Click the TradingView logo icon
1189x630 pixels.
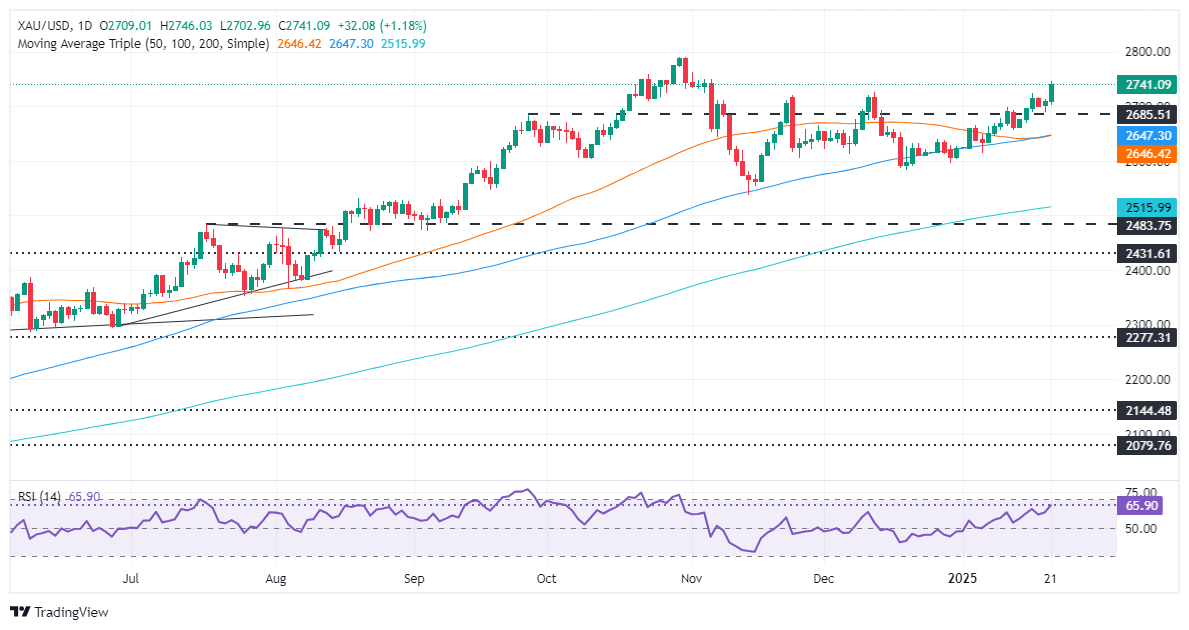point(22,612)
